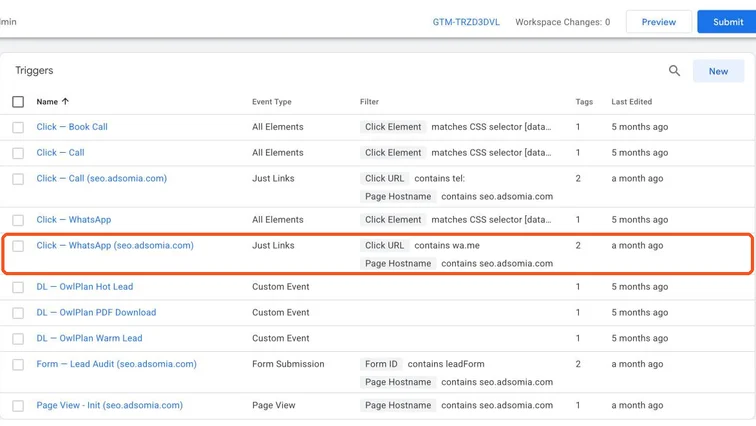Click the Preview button
This screenshot has height=426, width=756.
(x=659, y=22)
